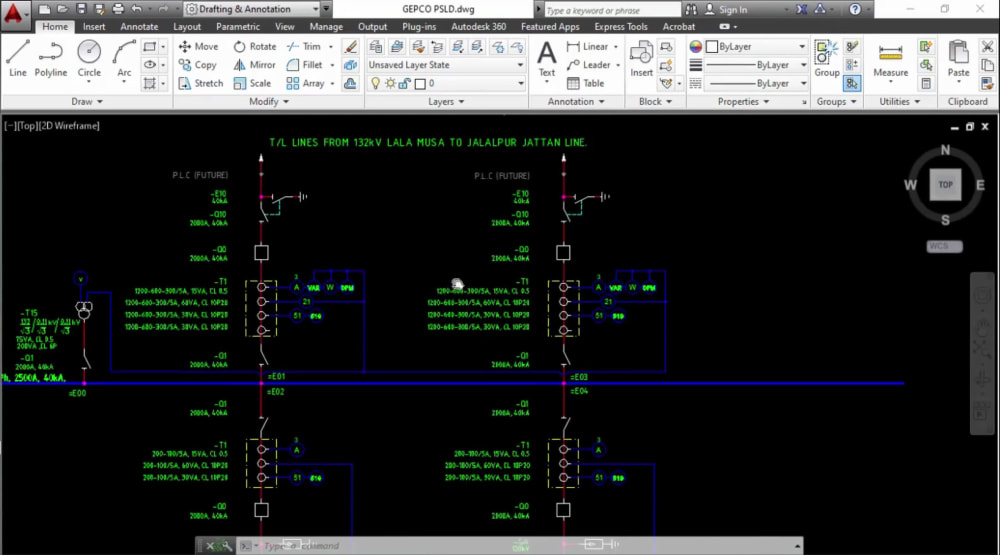Click the object color swatch in Properties
Screen dimensions: 1000x555
[x=712, y=47]
